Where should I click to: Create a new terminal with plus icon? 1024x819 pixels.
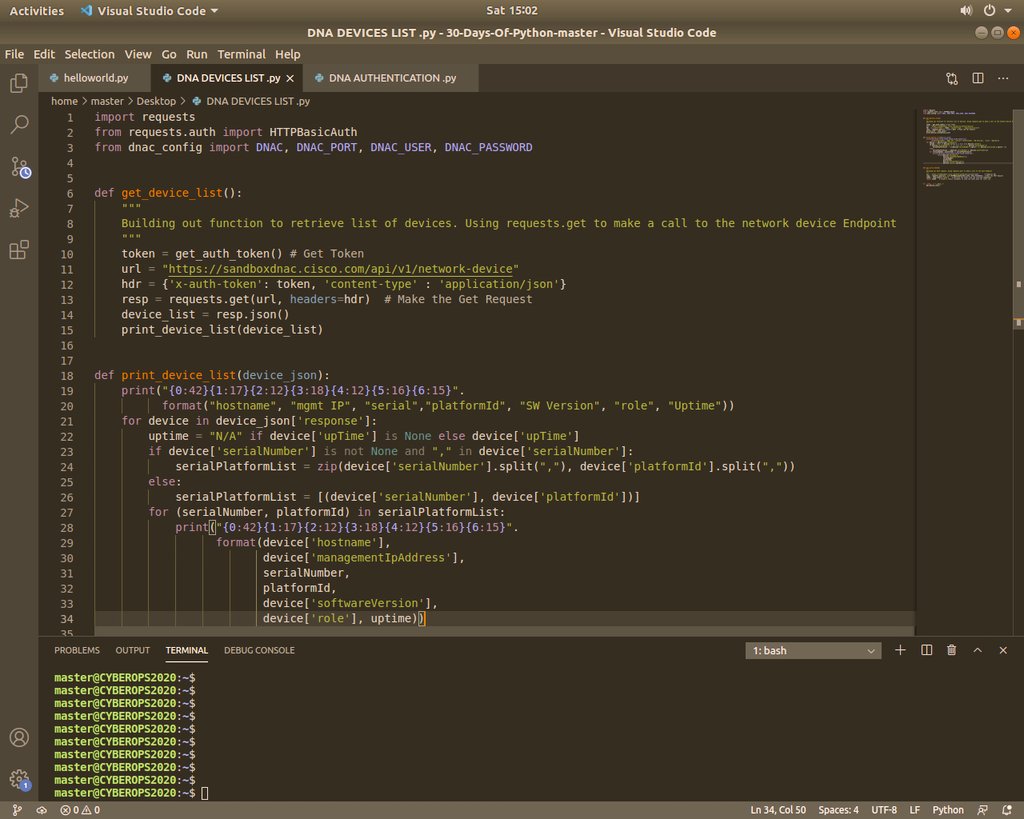pyautogui.click(x=900, y=650)
